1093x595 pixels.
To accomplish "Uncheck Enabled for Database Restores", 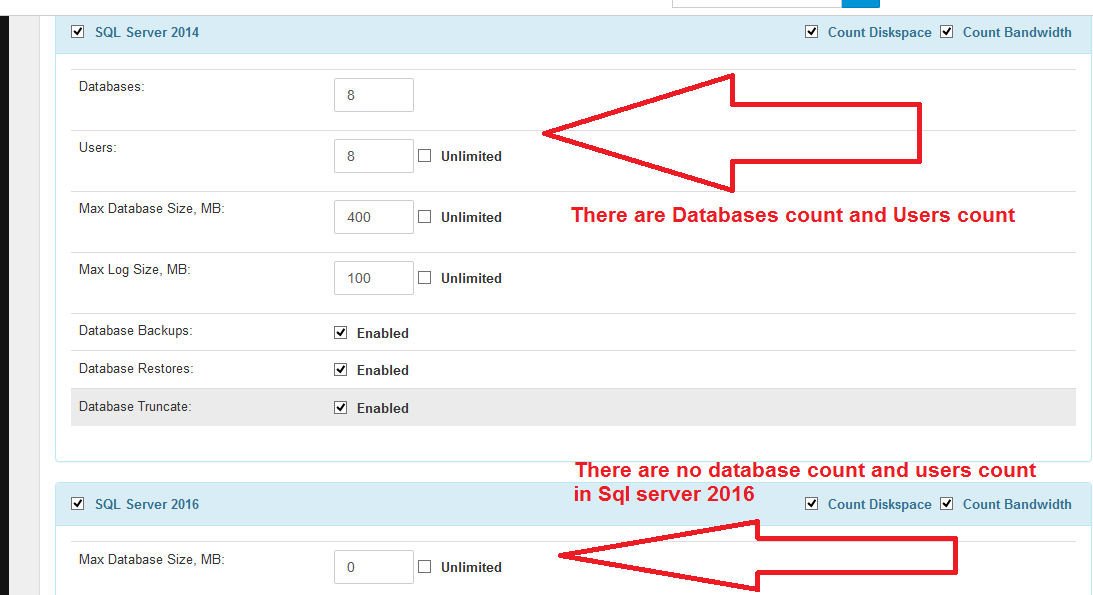I will (x=340, y=370).
